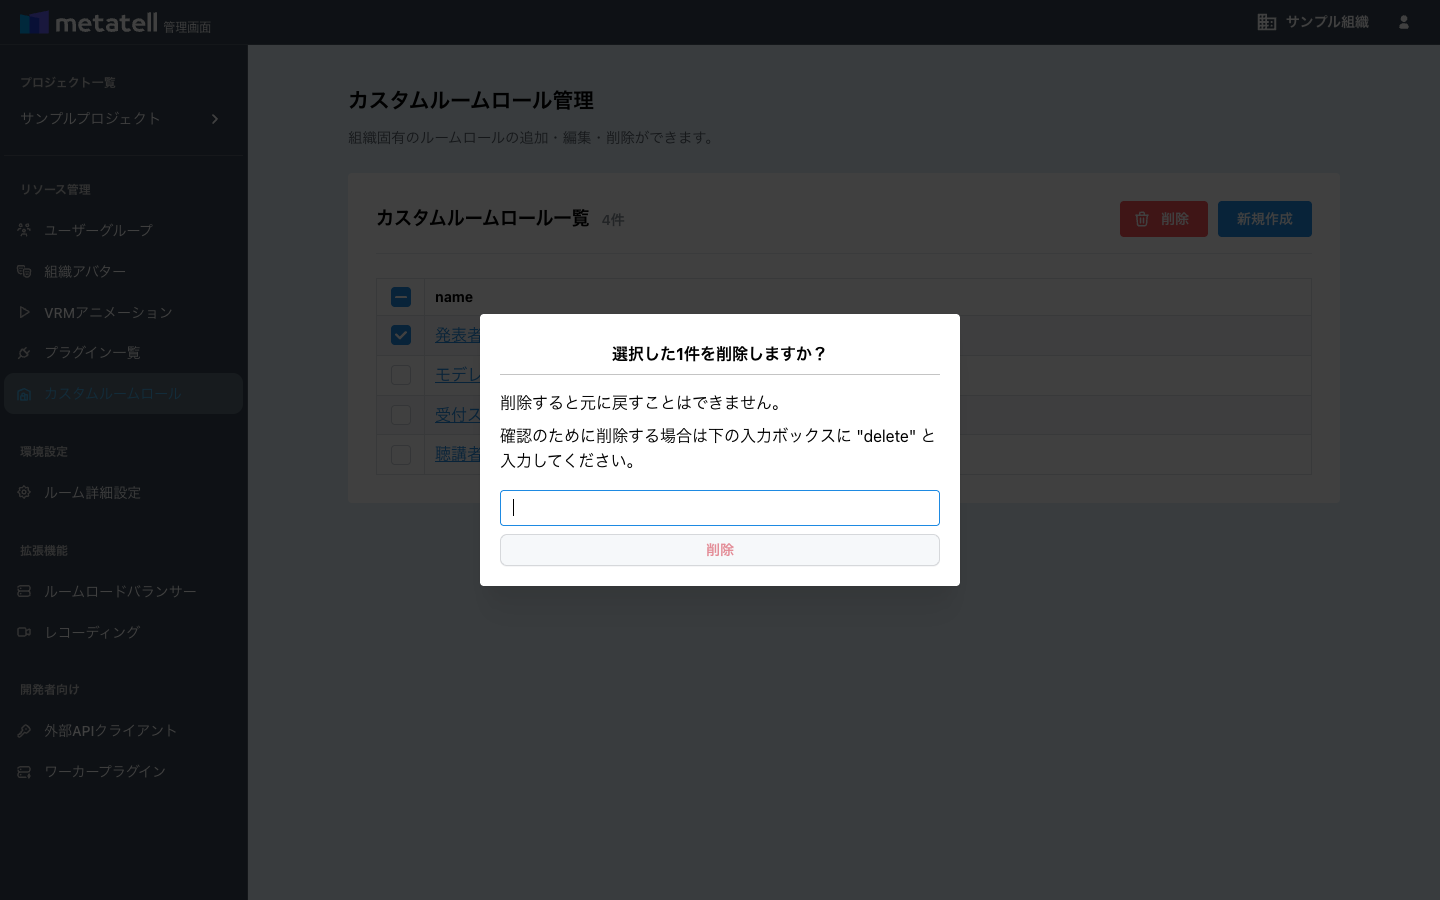Open the 聴講者 role link

pos(458,454)
